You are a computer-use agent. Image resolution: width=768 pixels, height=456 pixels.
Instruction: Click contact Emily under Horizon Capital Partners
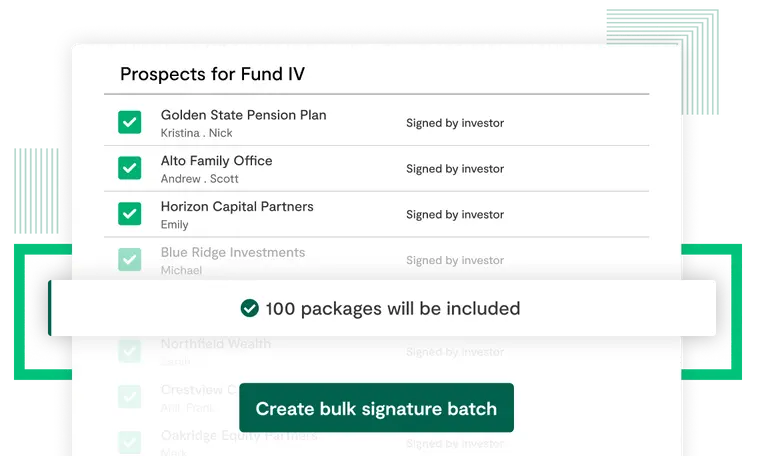tap(175, 225)
